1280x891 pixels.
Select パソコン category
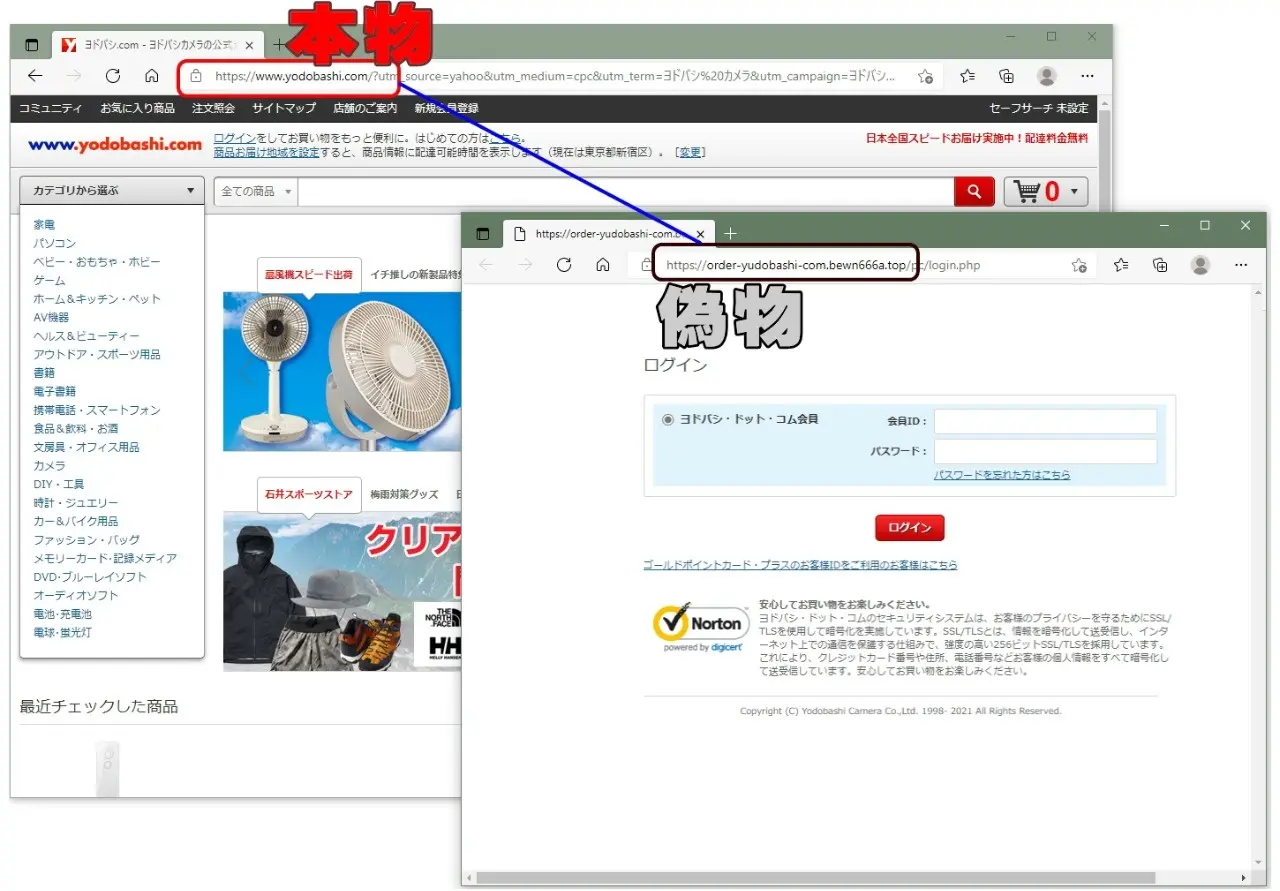[x=54, y=243]
